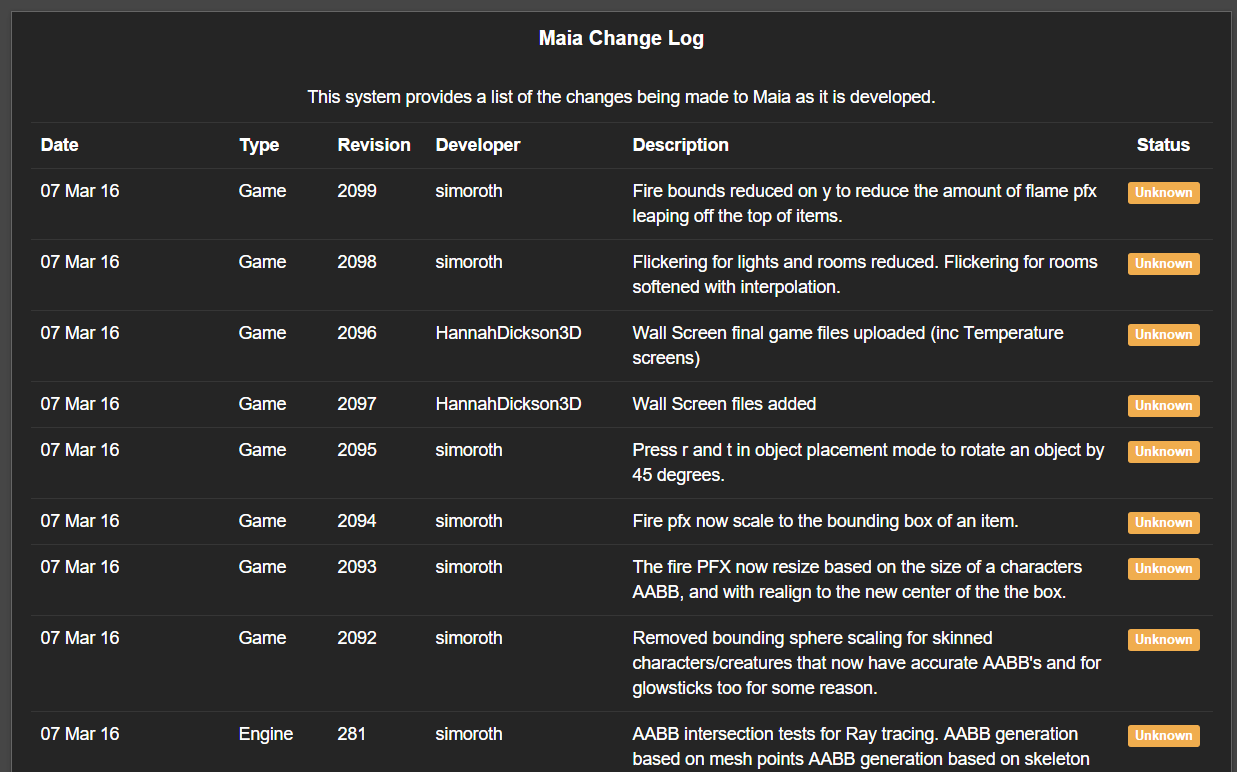This screenshot has width=1237, height=772.
Task: Select Unknown badge on revision 2094 row
Action: [1163, 523]
